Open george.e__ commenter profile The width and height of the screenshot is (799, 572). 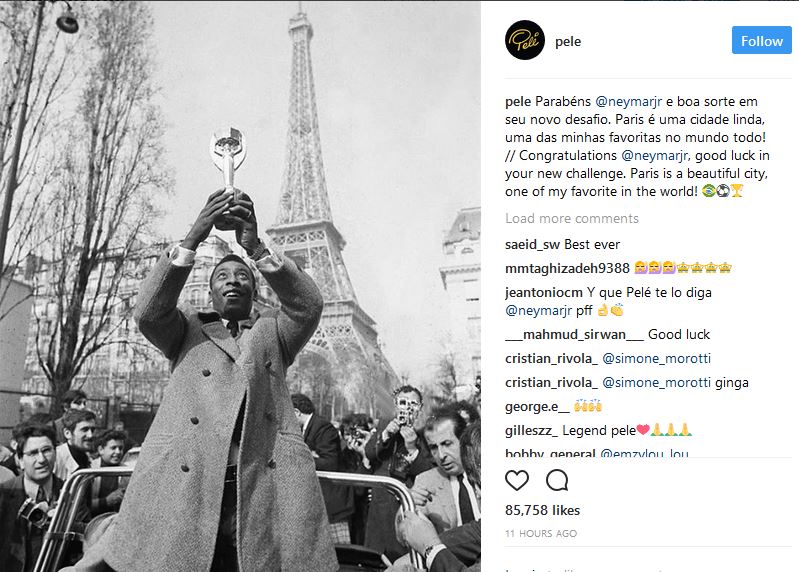tap(537, 407)
